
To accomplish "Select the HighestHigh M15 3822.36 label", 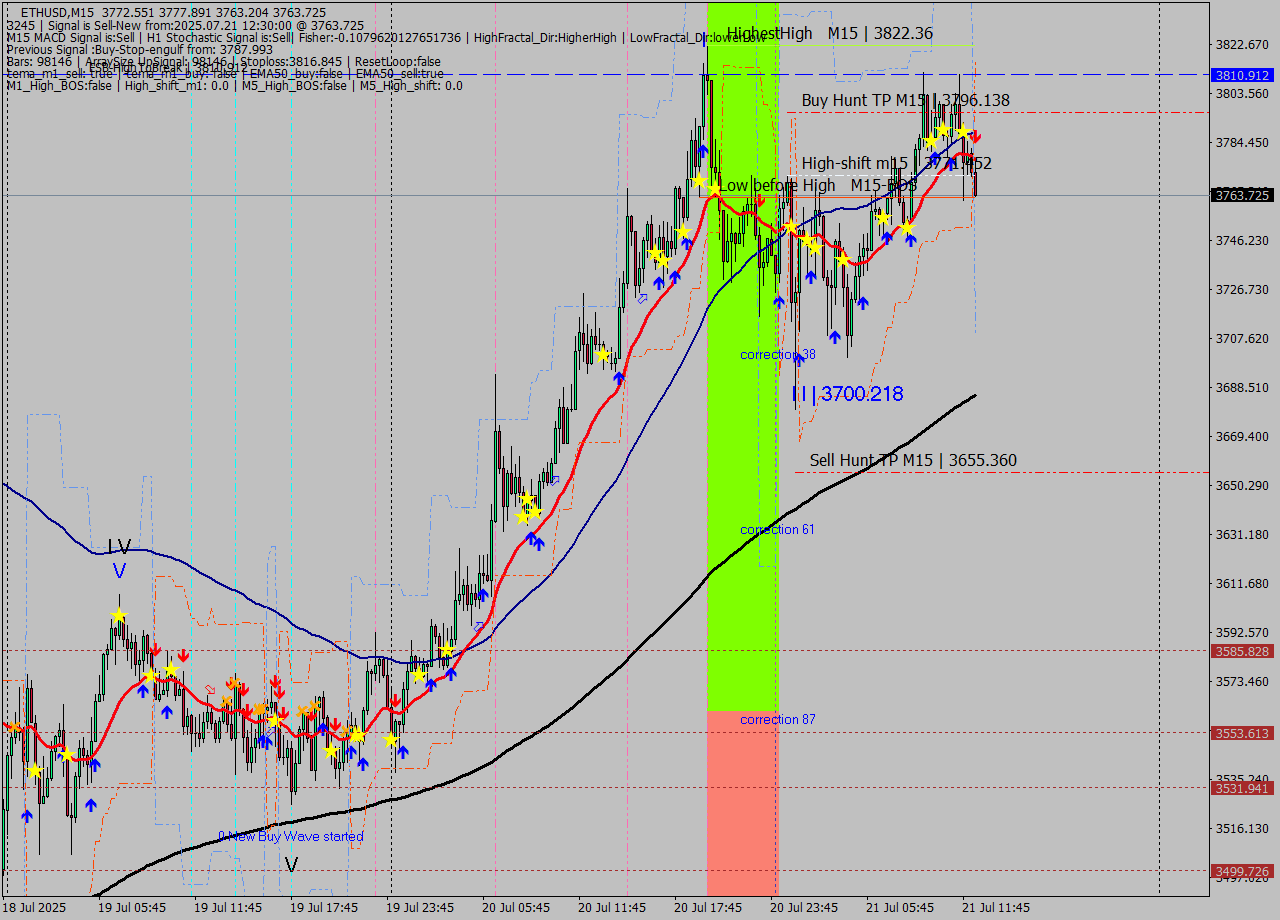I will tap(830, 34).
